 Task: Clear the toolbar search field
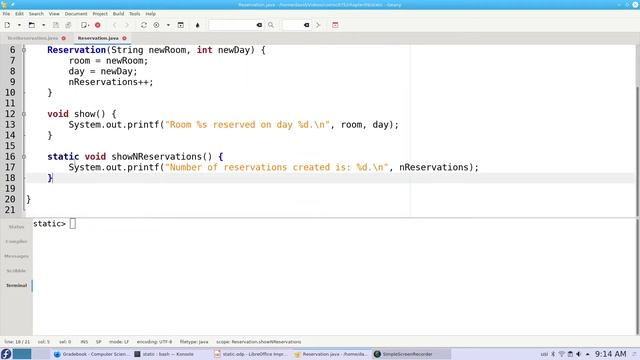pos(259,25)
